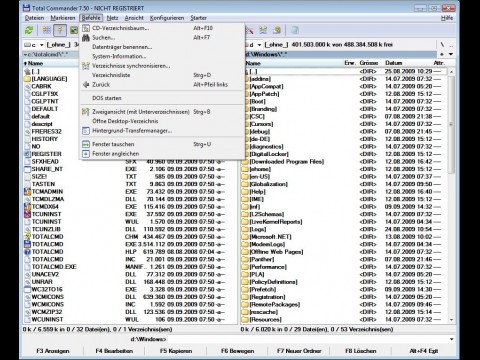Click the right panel vertical scrollbar
Image resolution: width=480 pixels, height=360 pixels.
point(451,195)
